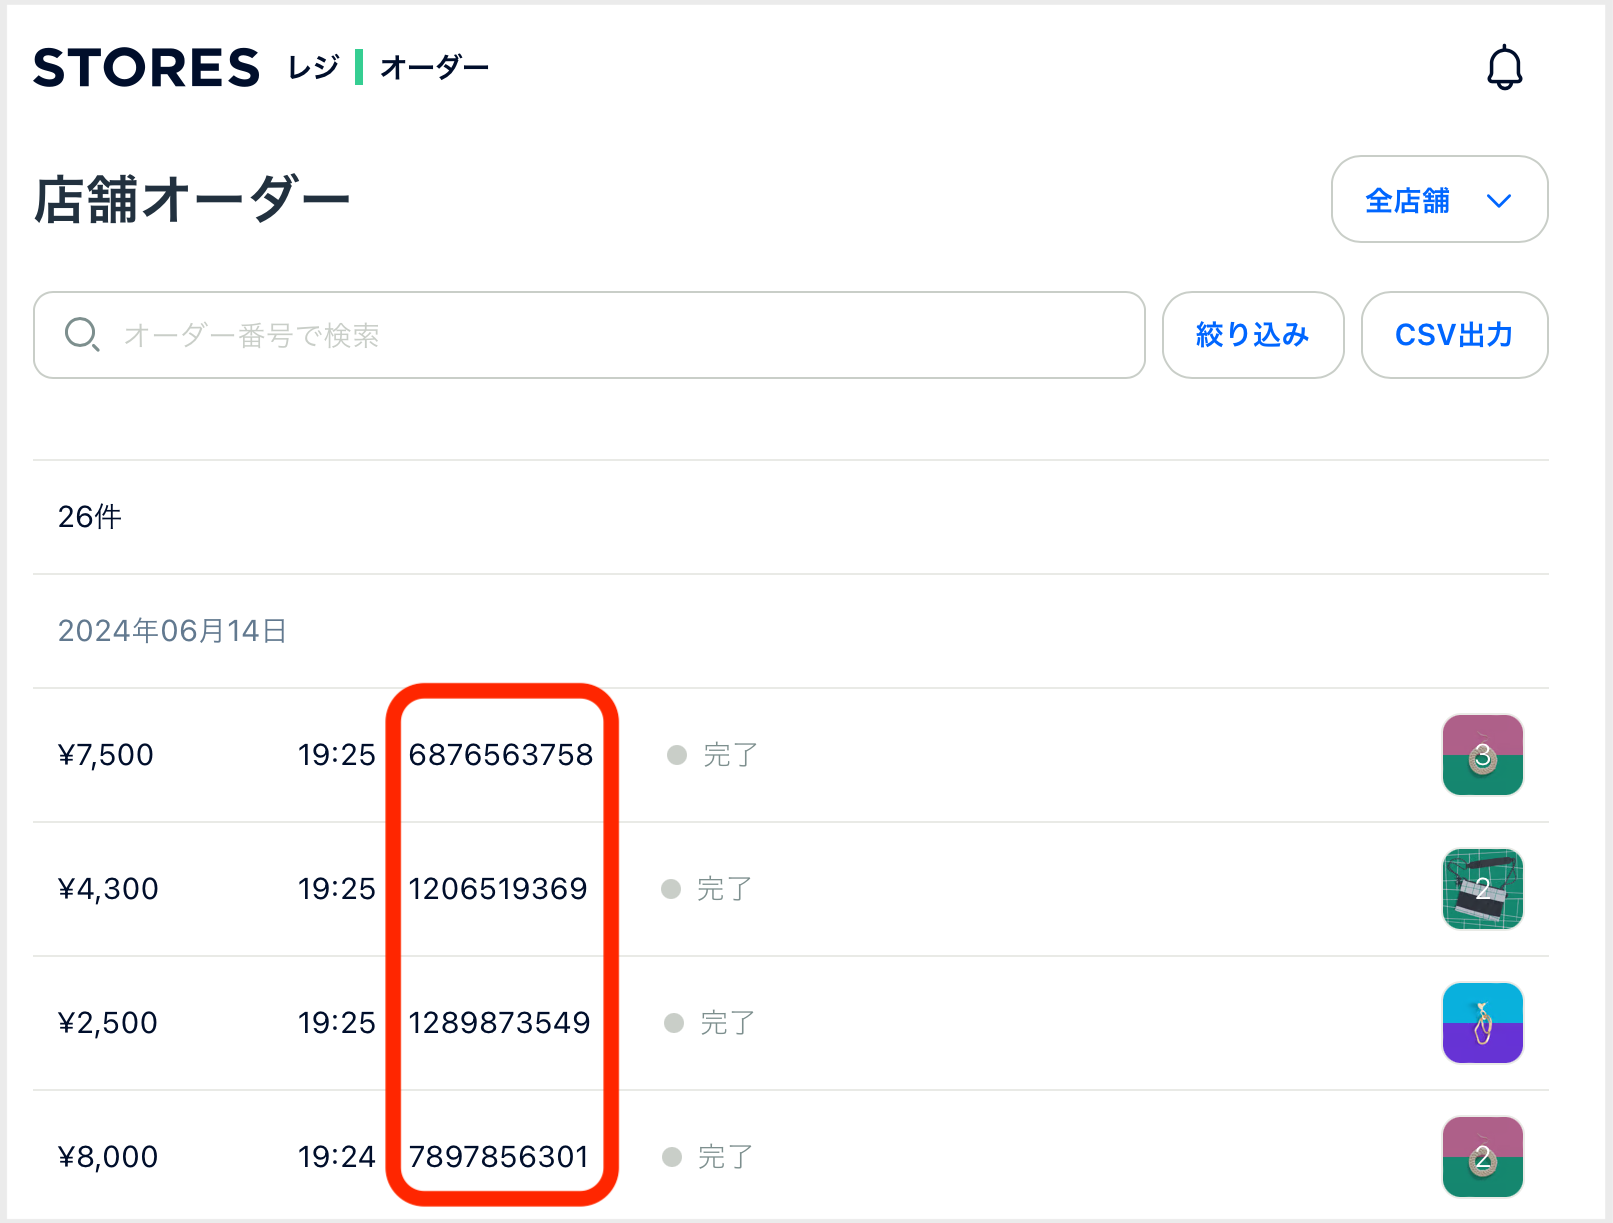Click the chevron arrow beside 全店舗
The height and width of the screenshot is (1223, 1613).
click(1498, 201)
